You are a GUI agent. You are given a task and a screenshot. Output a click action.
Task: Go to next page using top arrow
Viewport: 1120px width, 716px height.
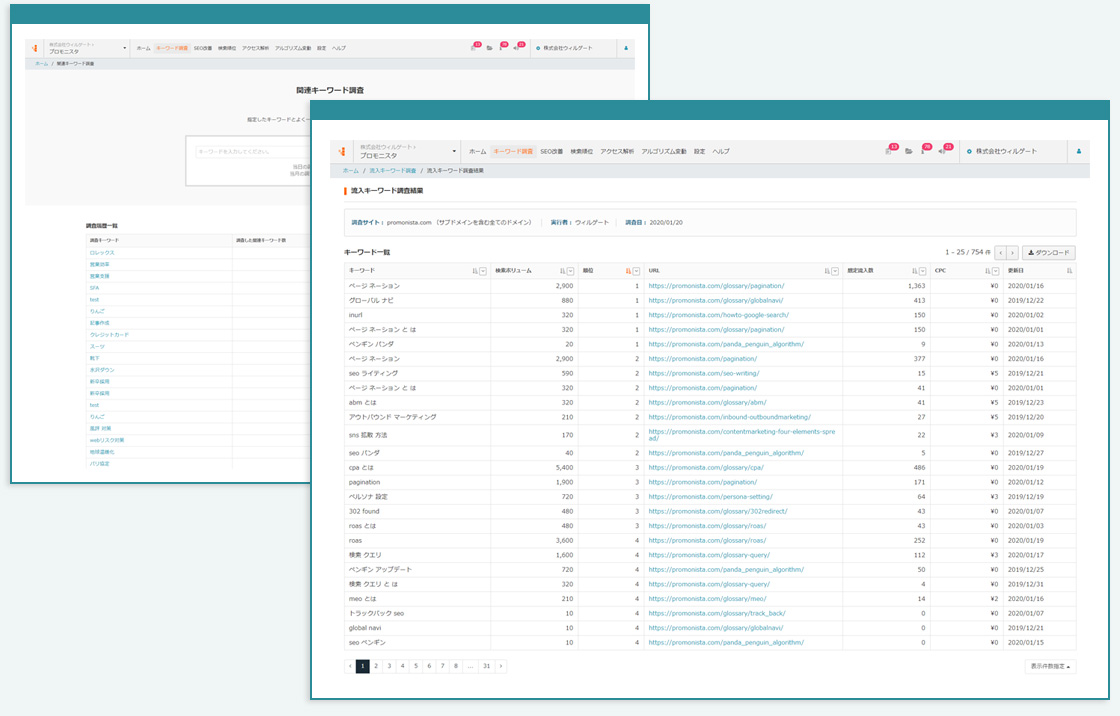[x=1012, y=253]
